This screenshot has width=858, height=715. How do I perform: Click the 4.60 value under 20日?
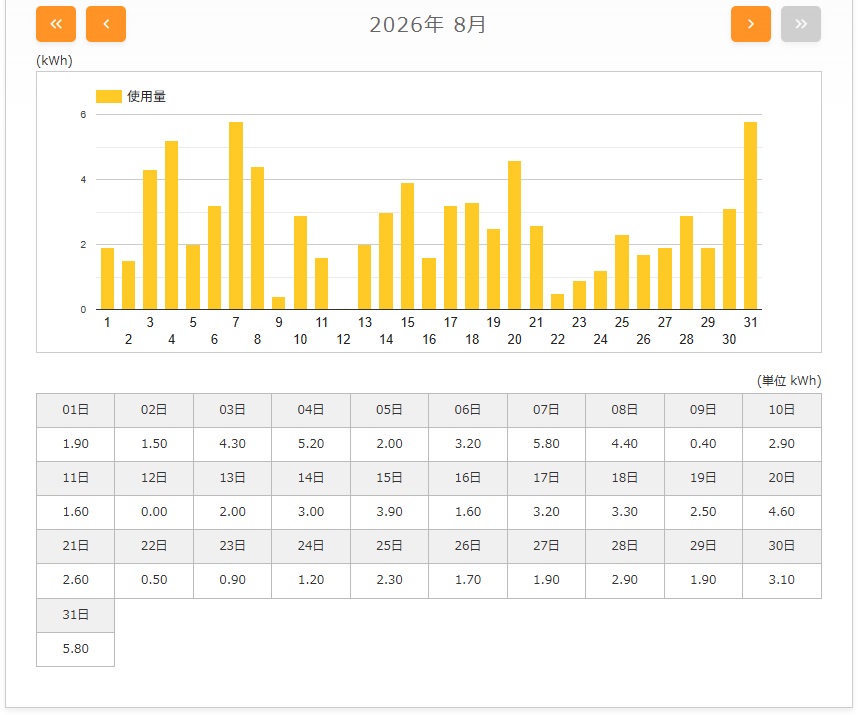pos(781,511)
